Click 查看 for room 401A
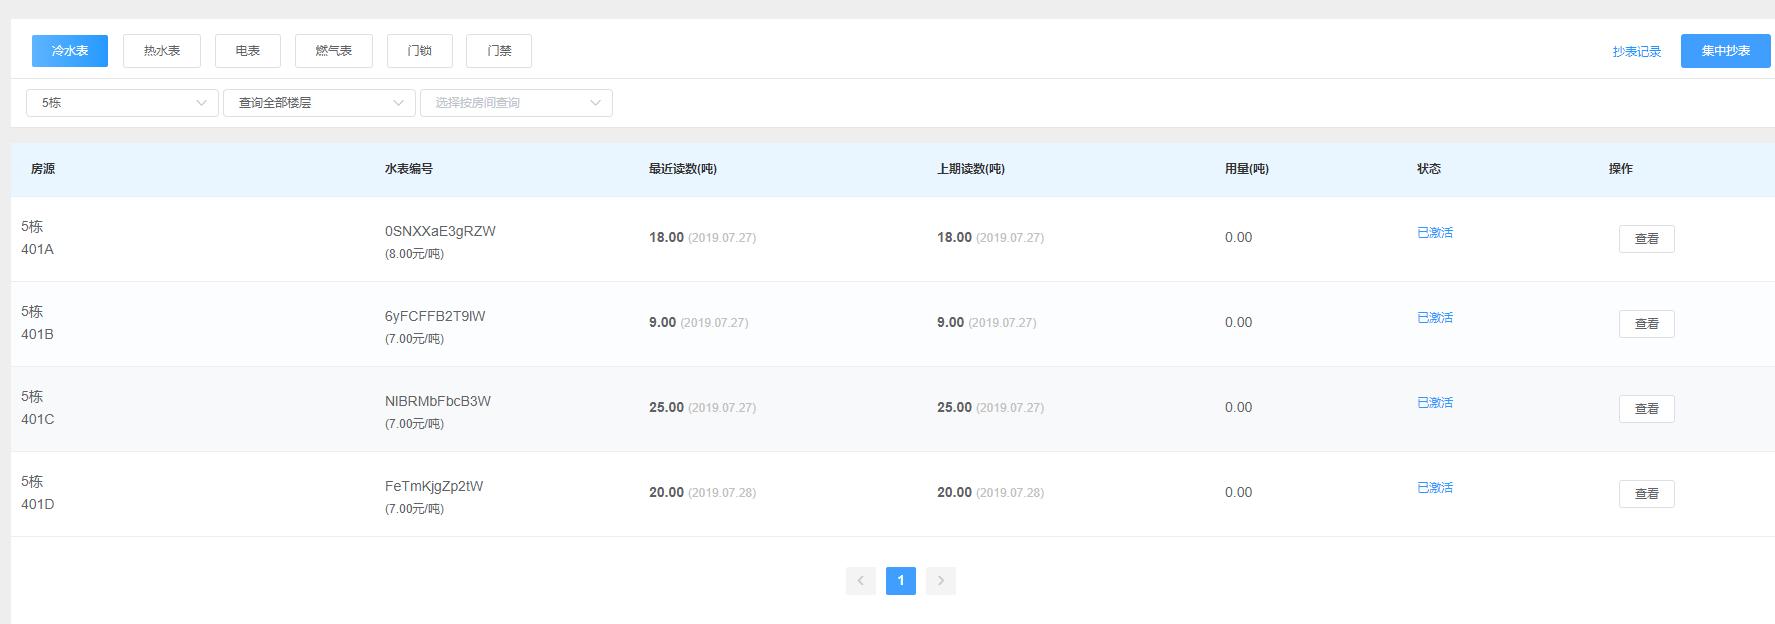 pos(1646,239)
